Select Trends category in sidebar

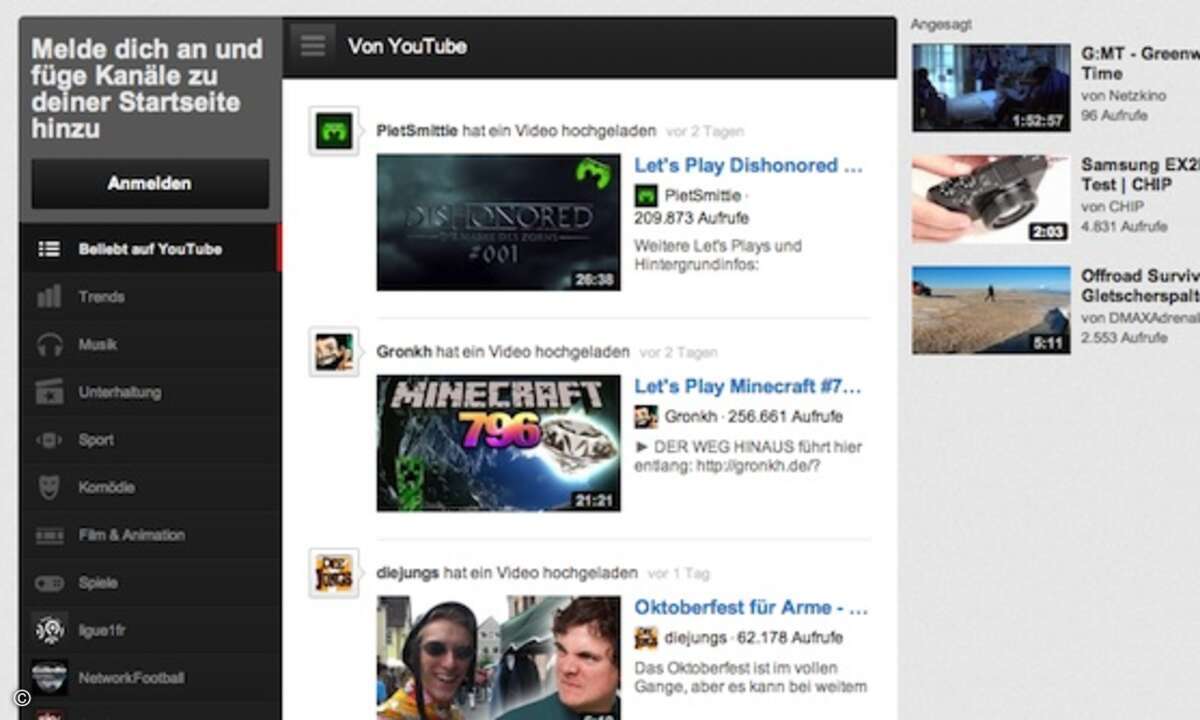tap(150, 297)
